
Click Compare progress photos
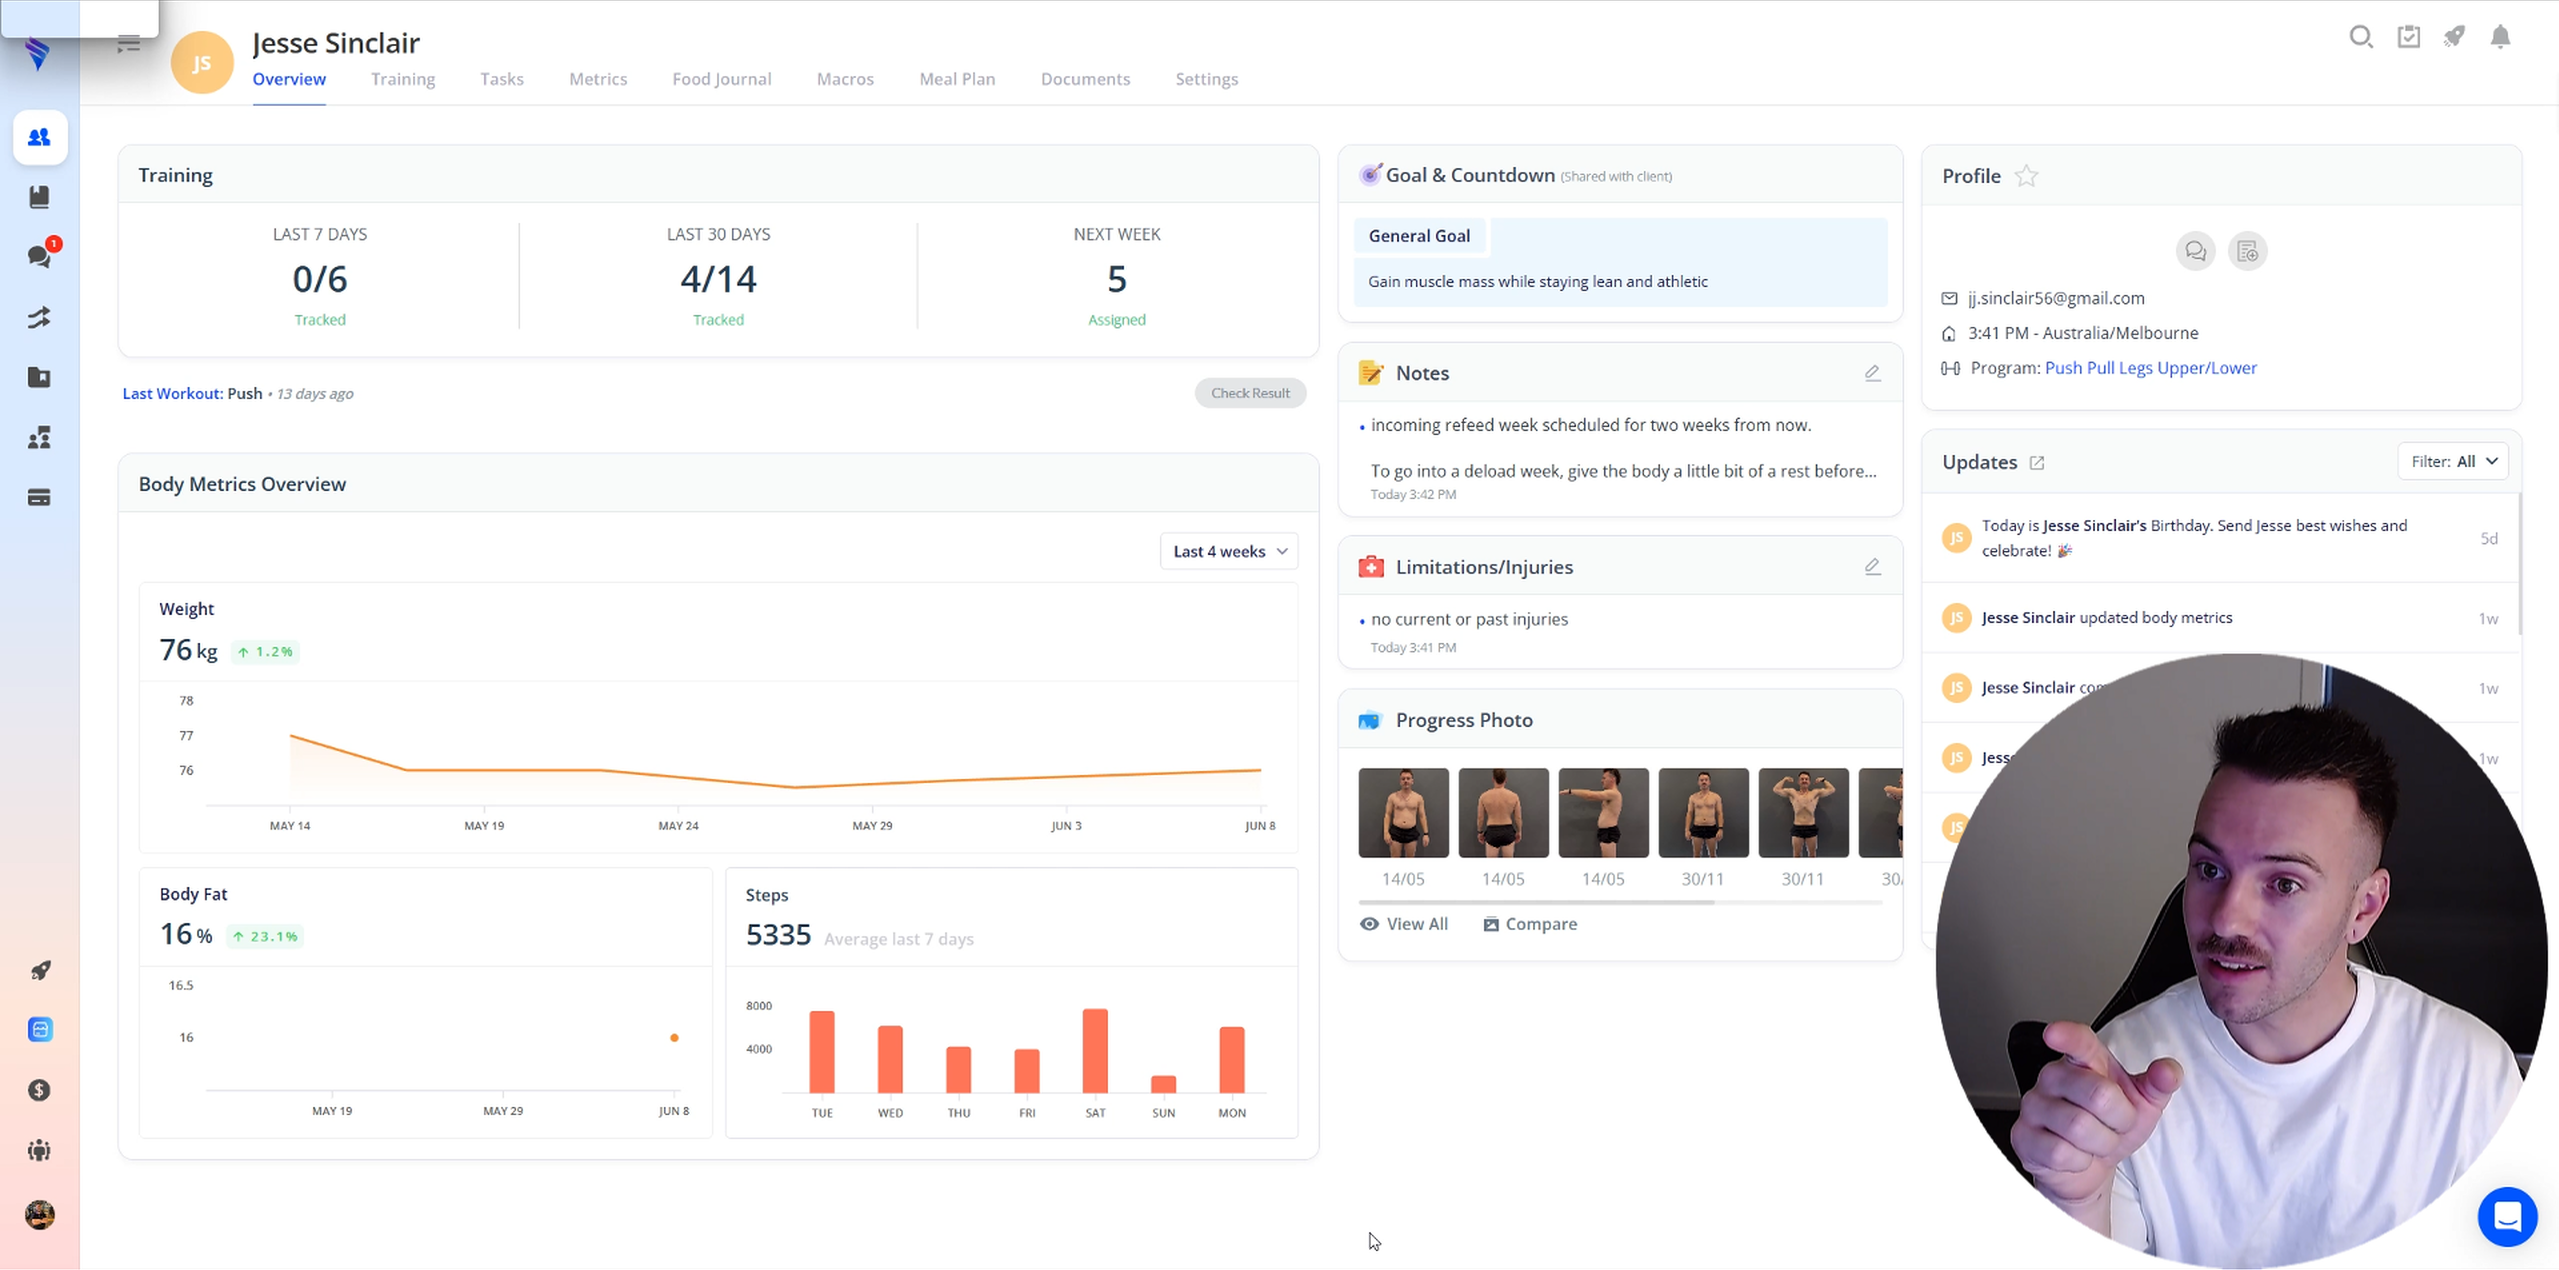[x=1530, y=924]
